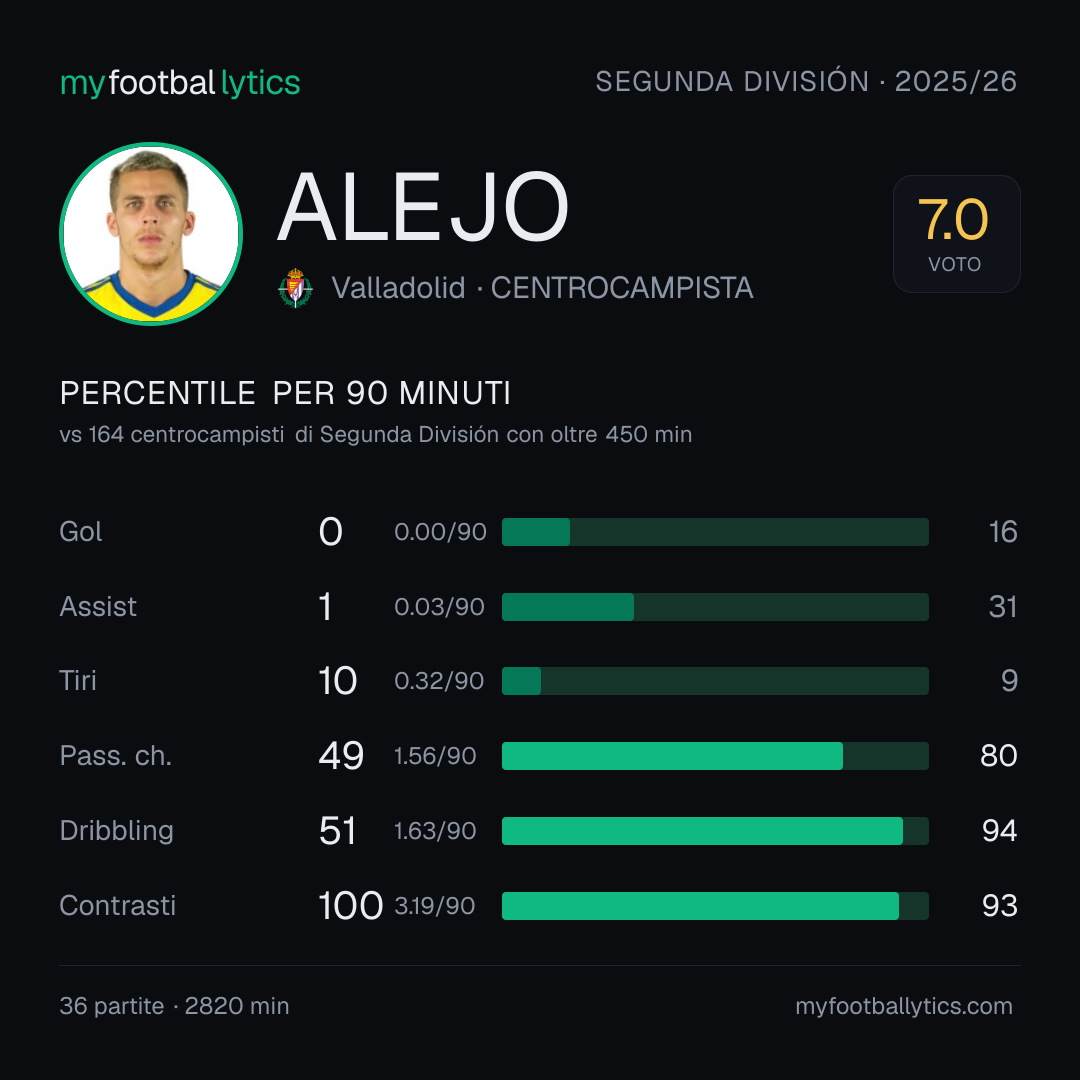Click the myfootballytics logo
The width and height of the screenshot is (1080, 1080).
tap(180, 83)
